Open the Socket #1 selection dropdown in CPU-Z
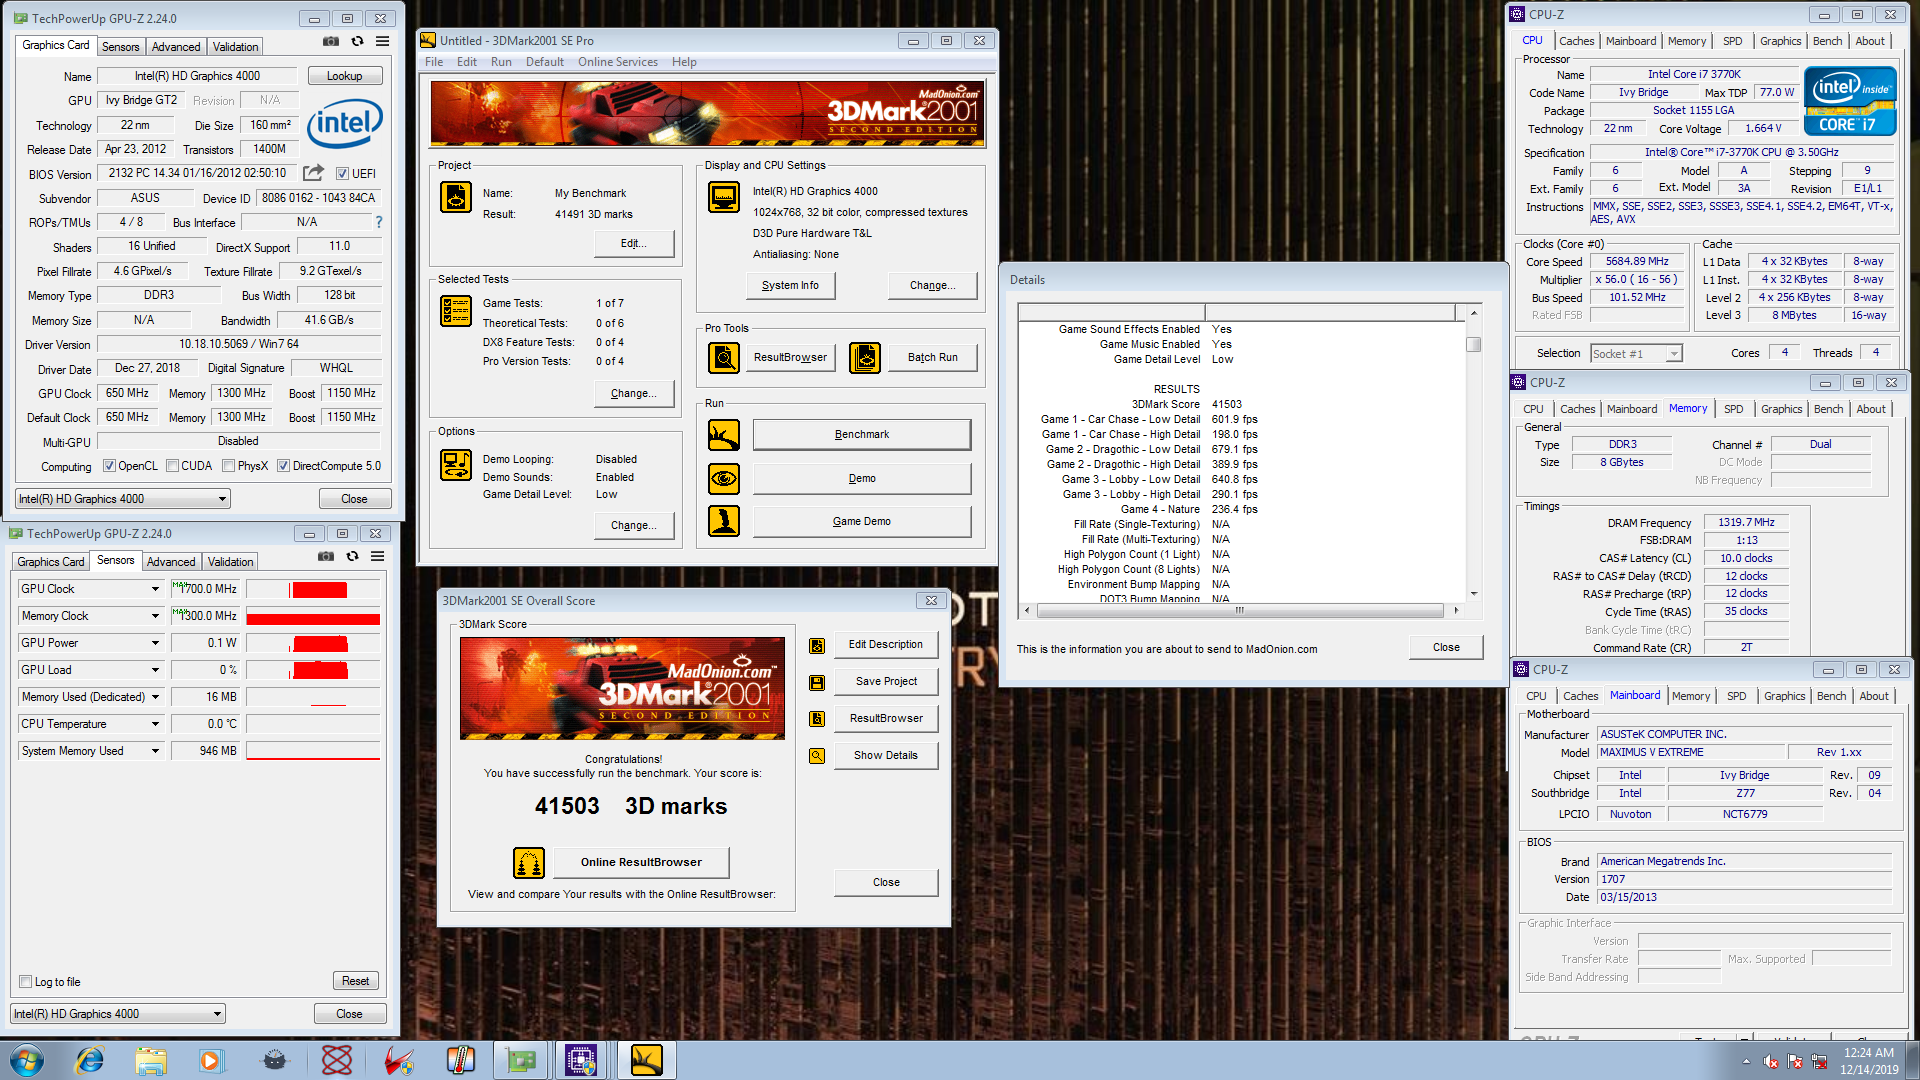 [1637, 353]
